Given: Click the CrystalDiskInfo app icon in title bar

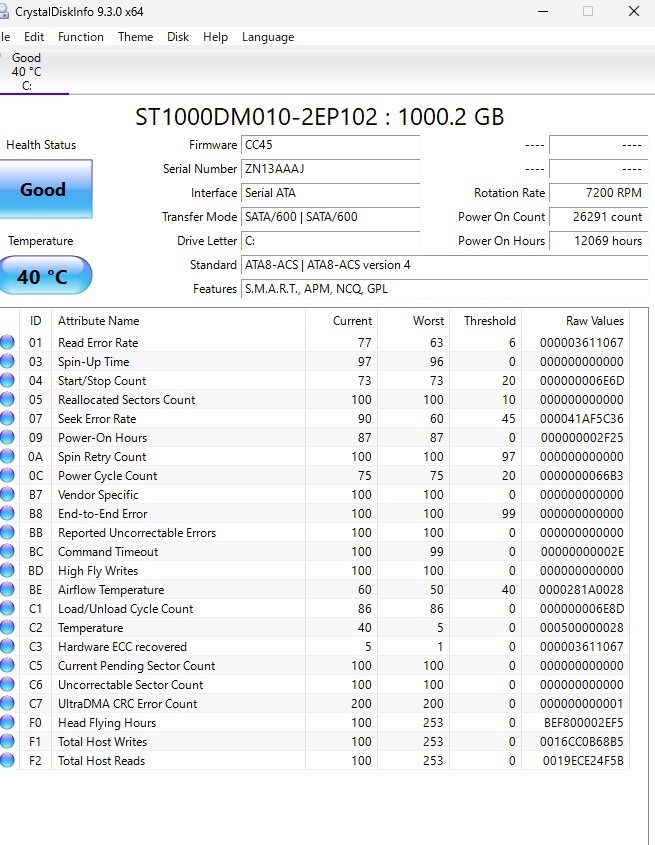Looking at the screenshot, I should point(5,11).
